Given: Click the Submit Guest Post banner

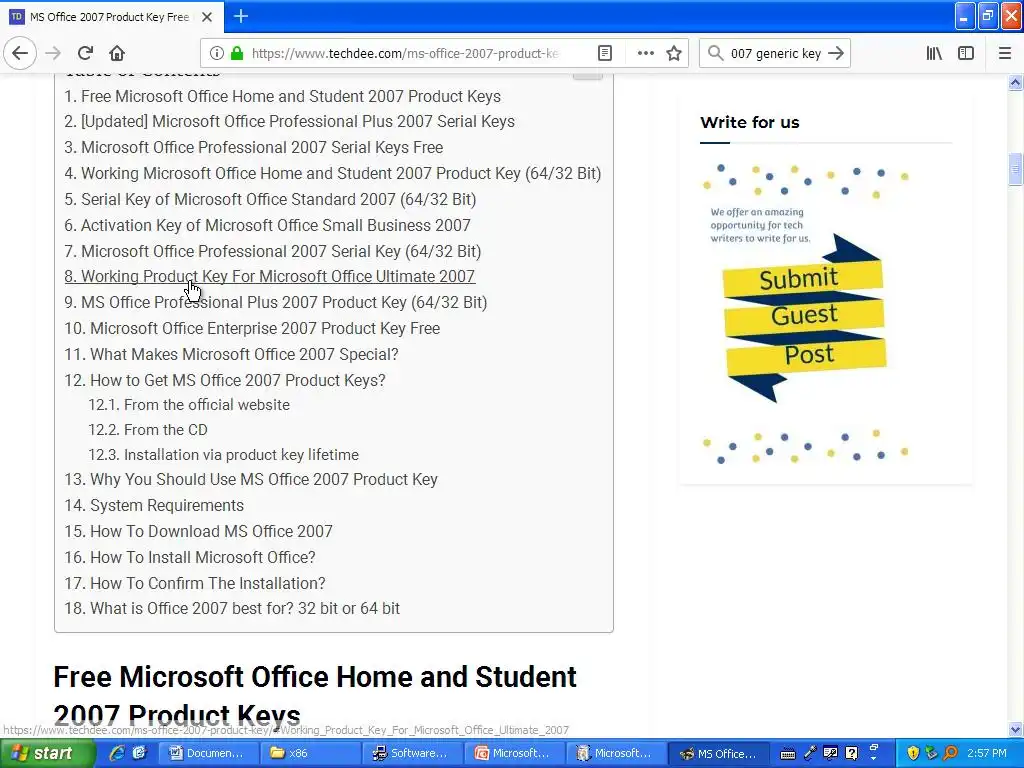Looking at the screenshot, I should 805,316.
